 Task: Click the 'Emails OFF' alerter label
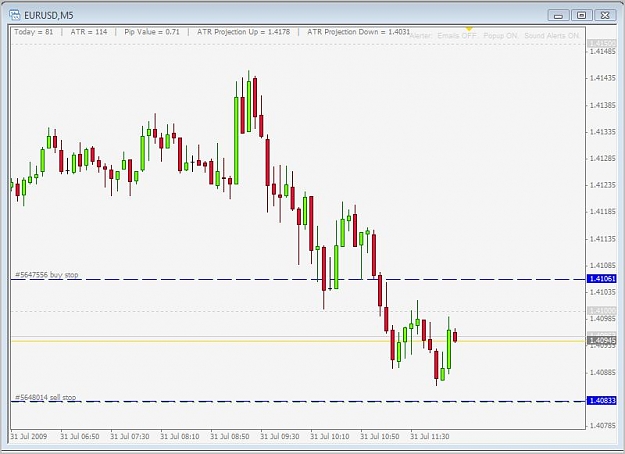[457, 36]
